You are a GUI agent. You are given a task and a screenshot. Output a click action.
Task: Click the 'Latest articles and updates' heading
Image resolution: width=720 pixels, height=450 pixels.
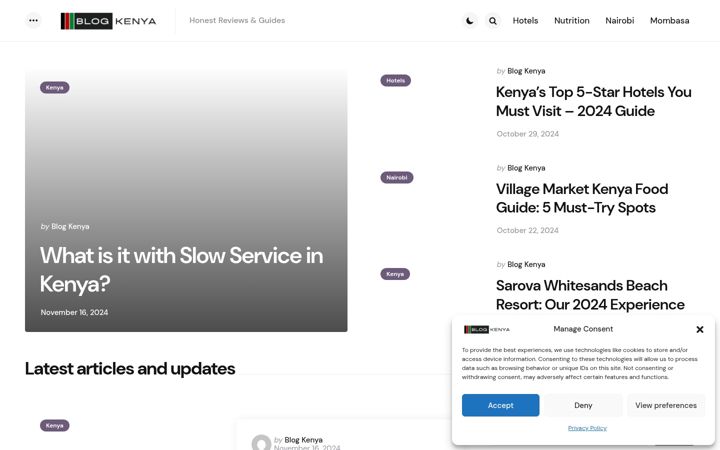(x=130, y=369)
